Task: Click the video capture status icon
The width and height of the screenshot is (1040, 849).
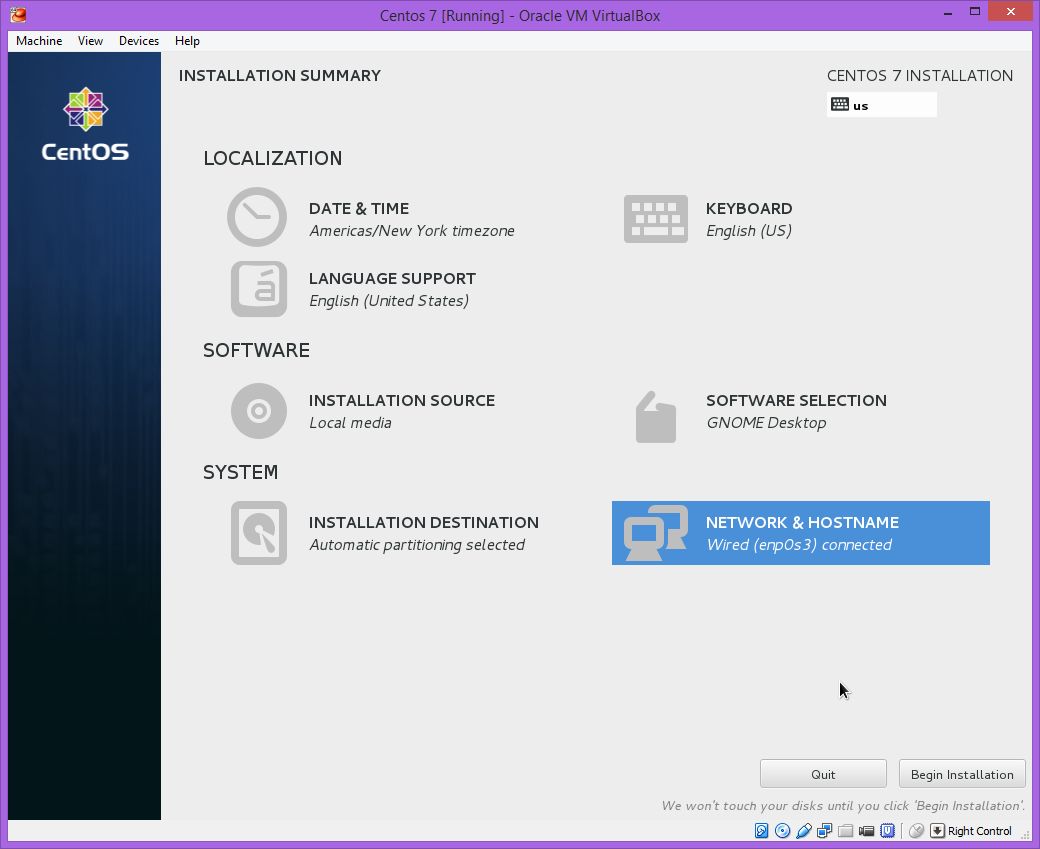Action: (866, 831)
